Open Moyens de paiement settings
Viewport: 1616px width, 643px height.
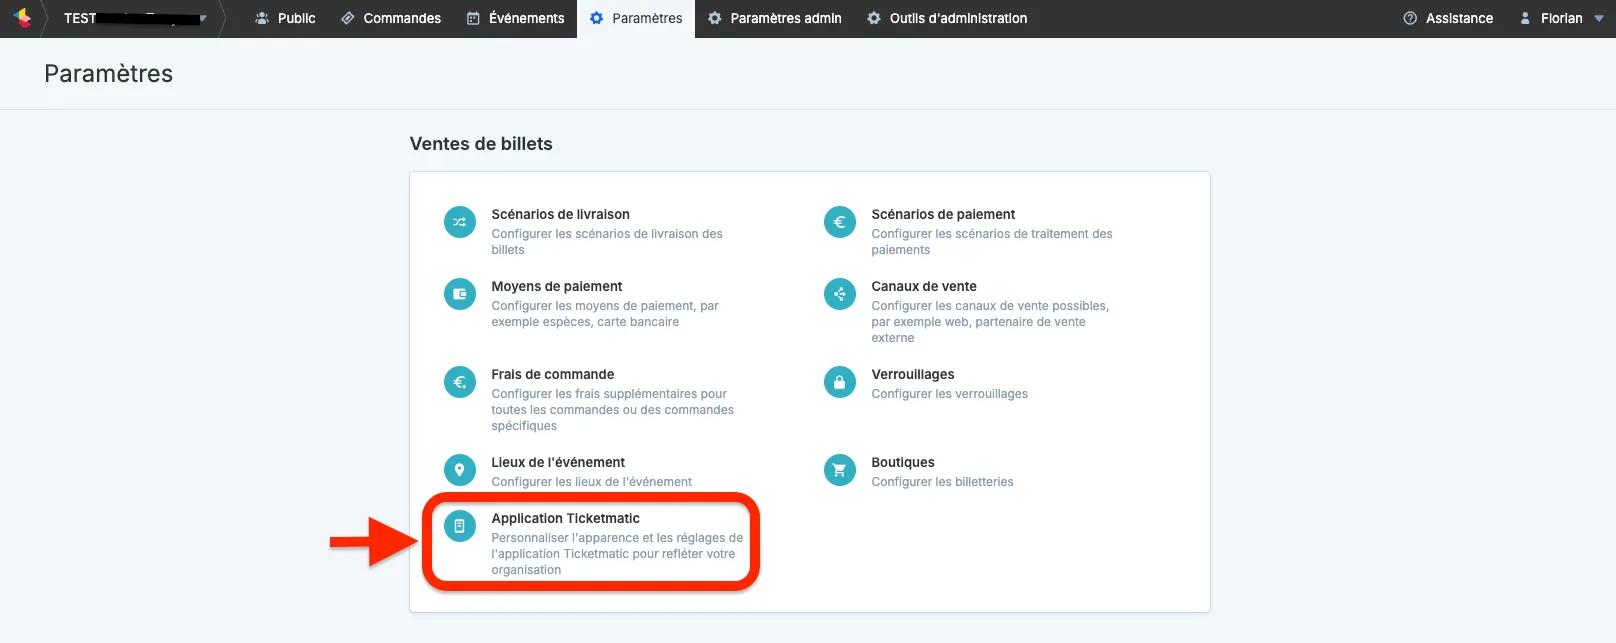(x=557, y=286)
